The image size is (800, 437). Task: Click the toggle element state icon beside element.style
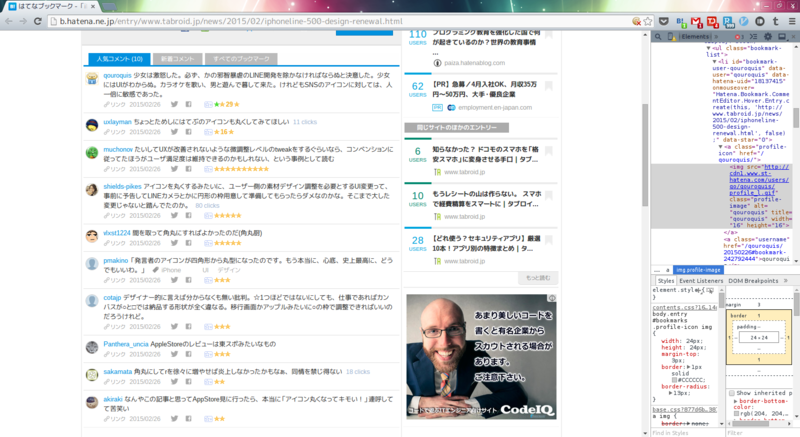tap(710, 290)
